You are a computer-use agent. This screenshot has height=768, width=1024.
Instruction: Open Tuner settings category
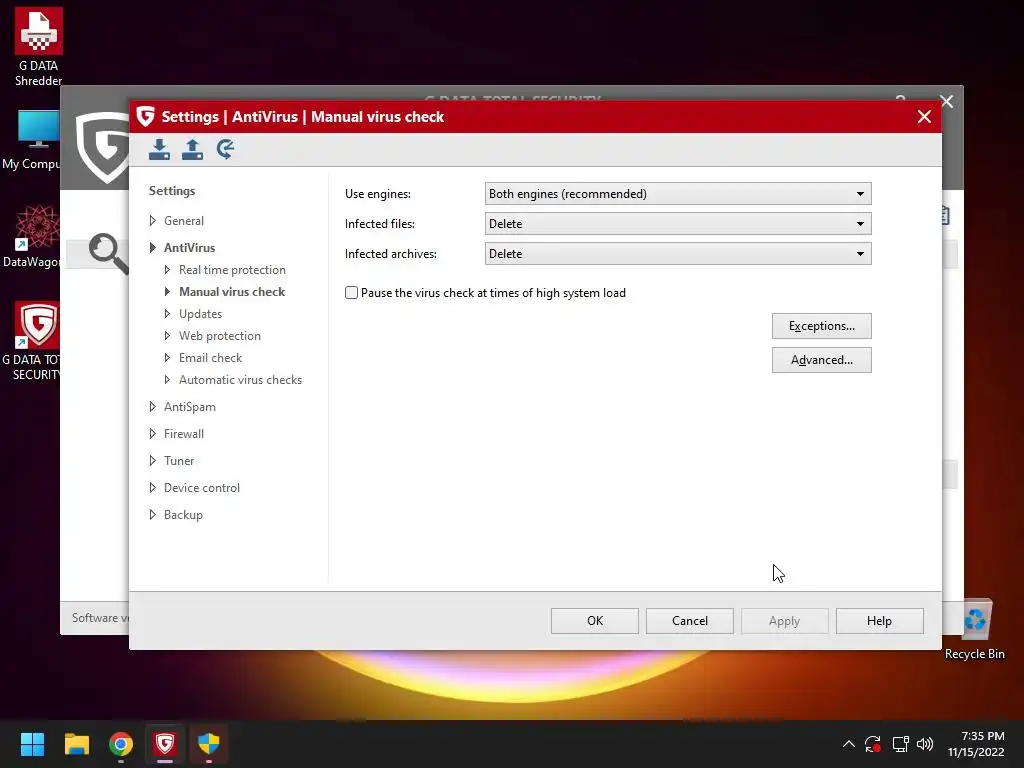(179, 461)
